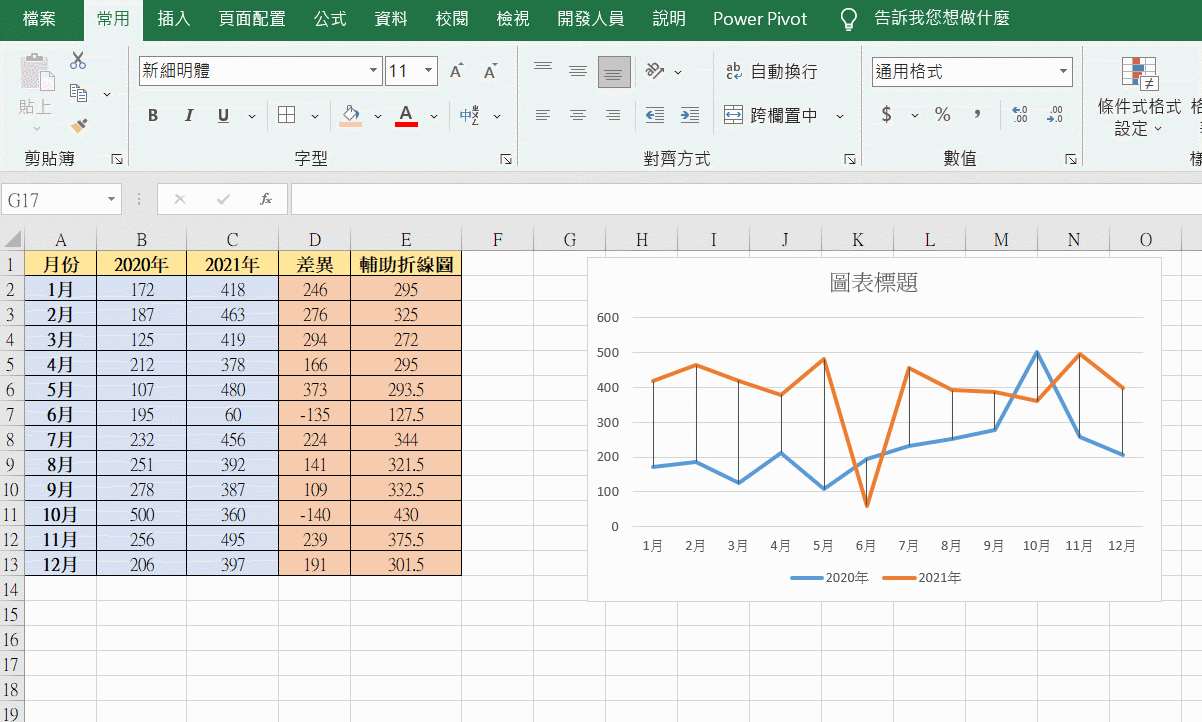Click the Borders icon in font group
This screenshot has height=722, width=1202.
pos(287,116)
